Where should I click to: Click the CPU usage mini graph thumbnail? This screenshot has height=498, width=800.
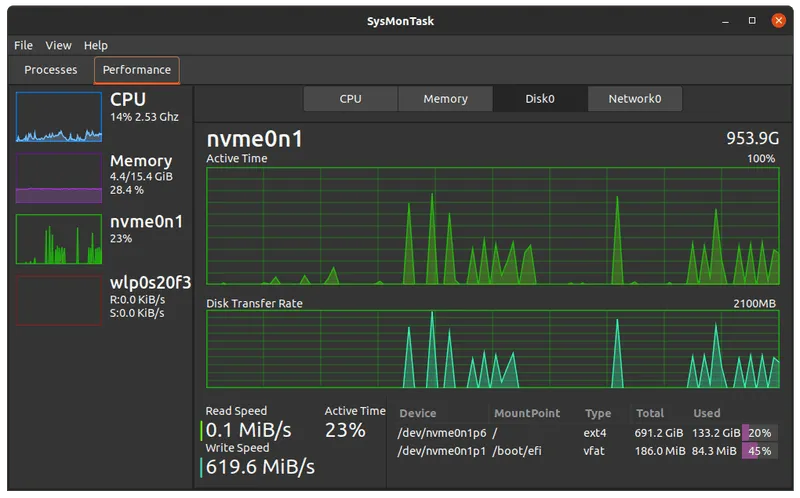[59, 117]
